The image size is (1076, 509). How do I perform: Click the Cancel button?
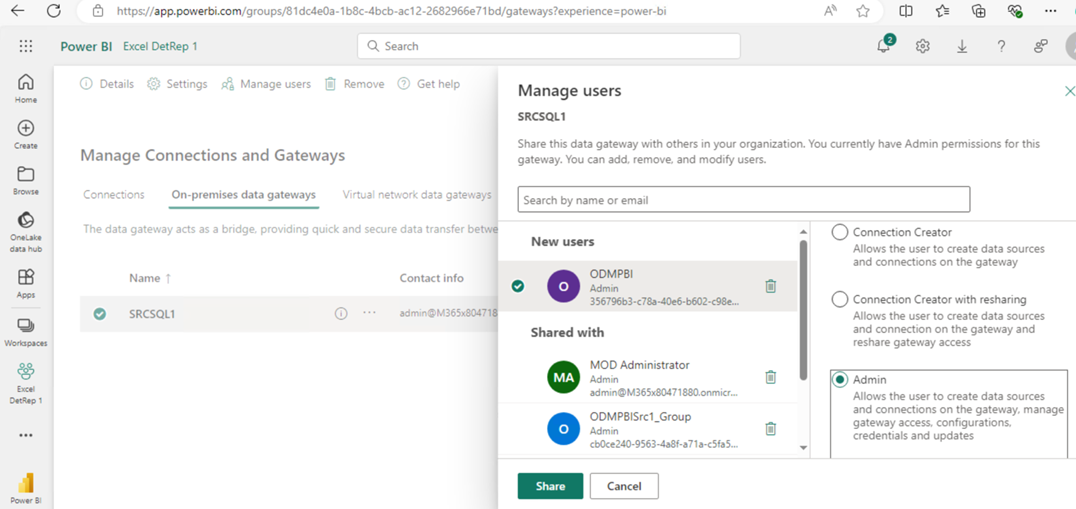(624, 486)
